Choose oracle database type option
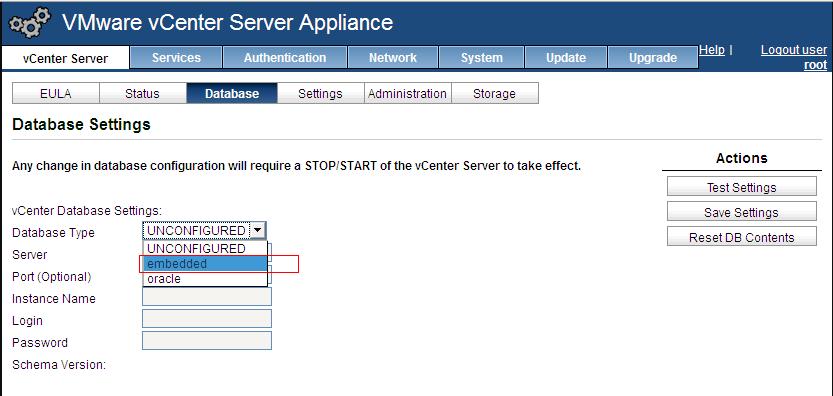This screenshot has height=396, width=833. 205,279
